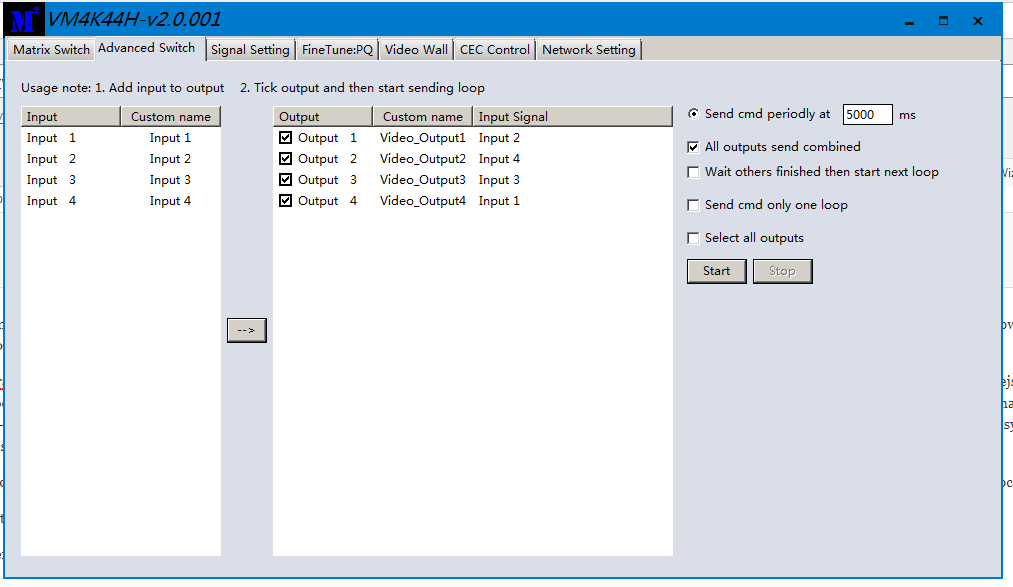This screenshot has width=1013, height=587.
Task: Uncheck the Output 1 checkbox
Action: (286, 138)
